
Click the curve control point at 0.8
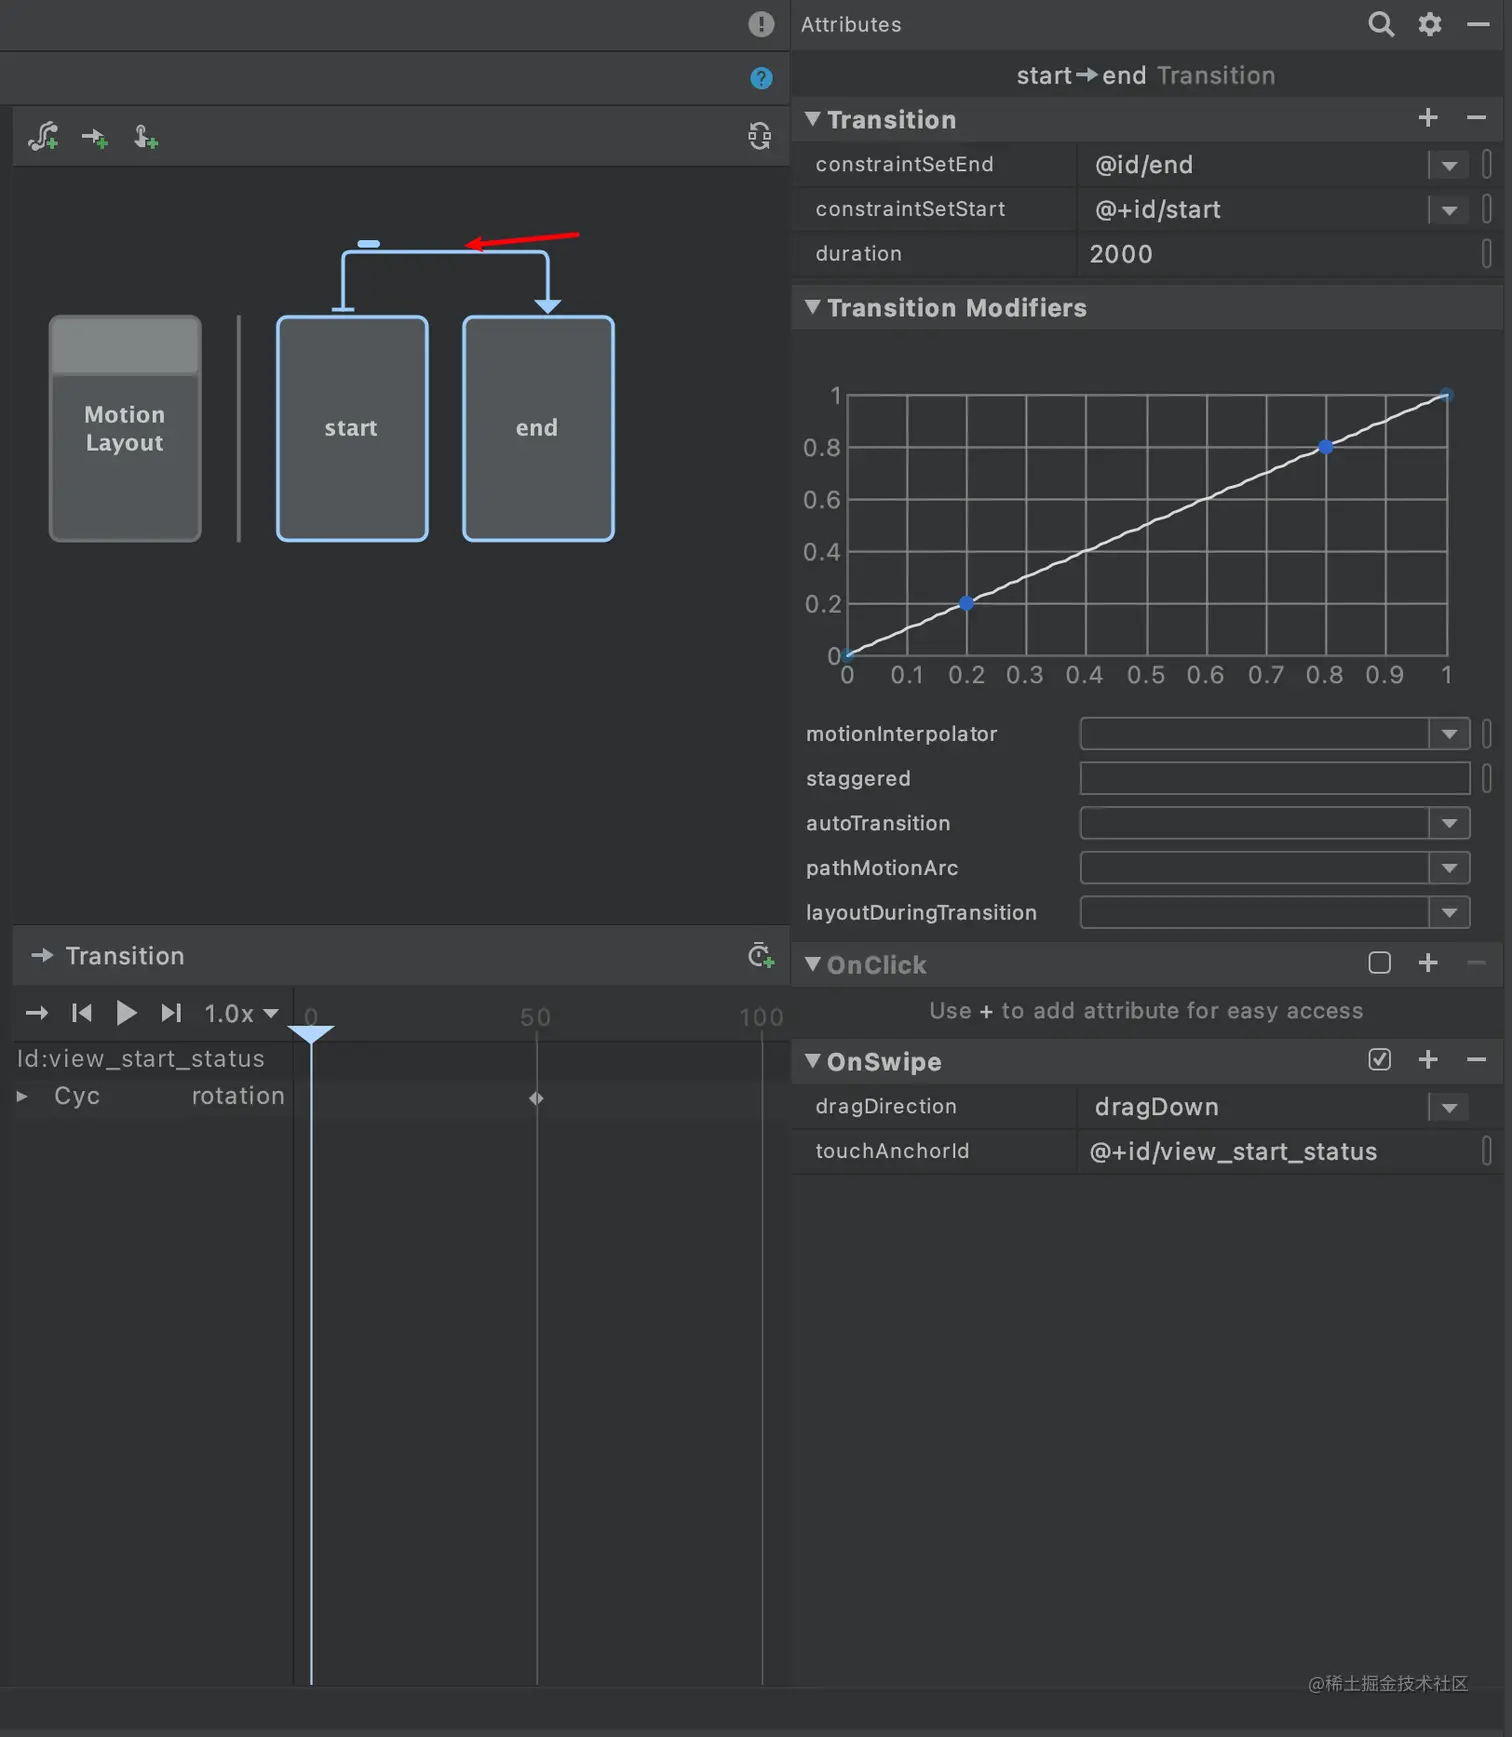click(1325, 447)
